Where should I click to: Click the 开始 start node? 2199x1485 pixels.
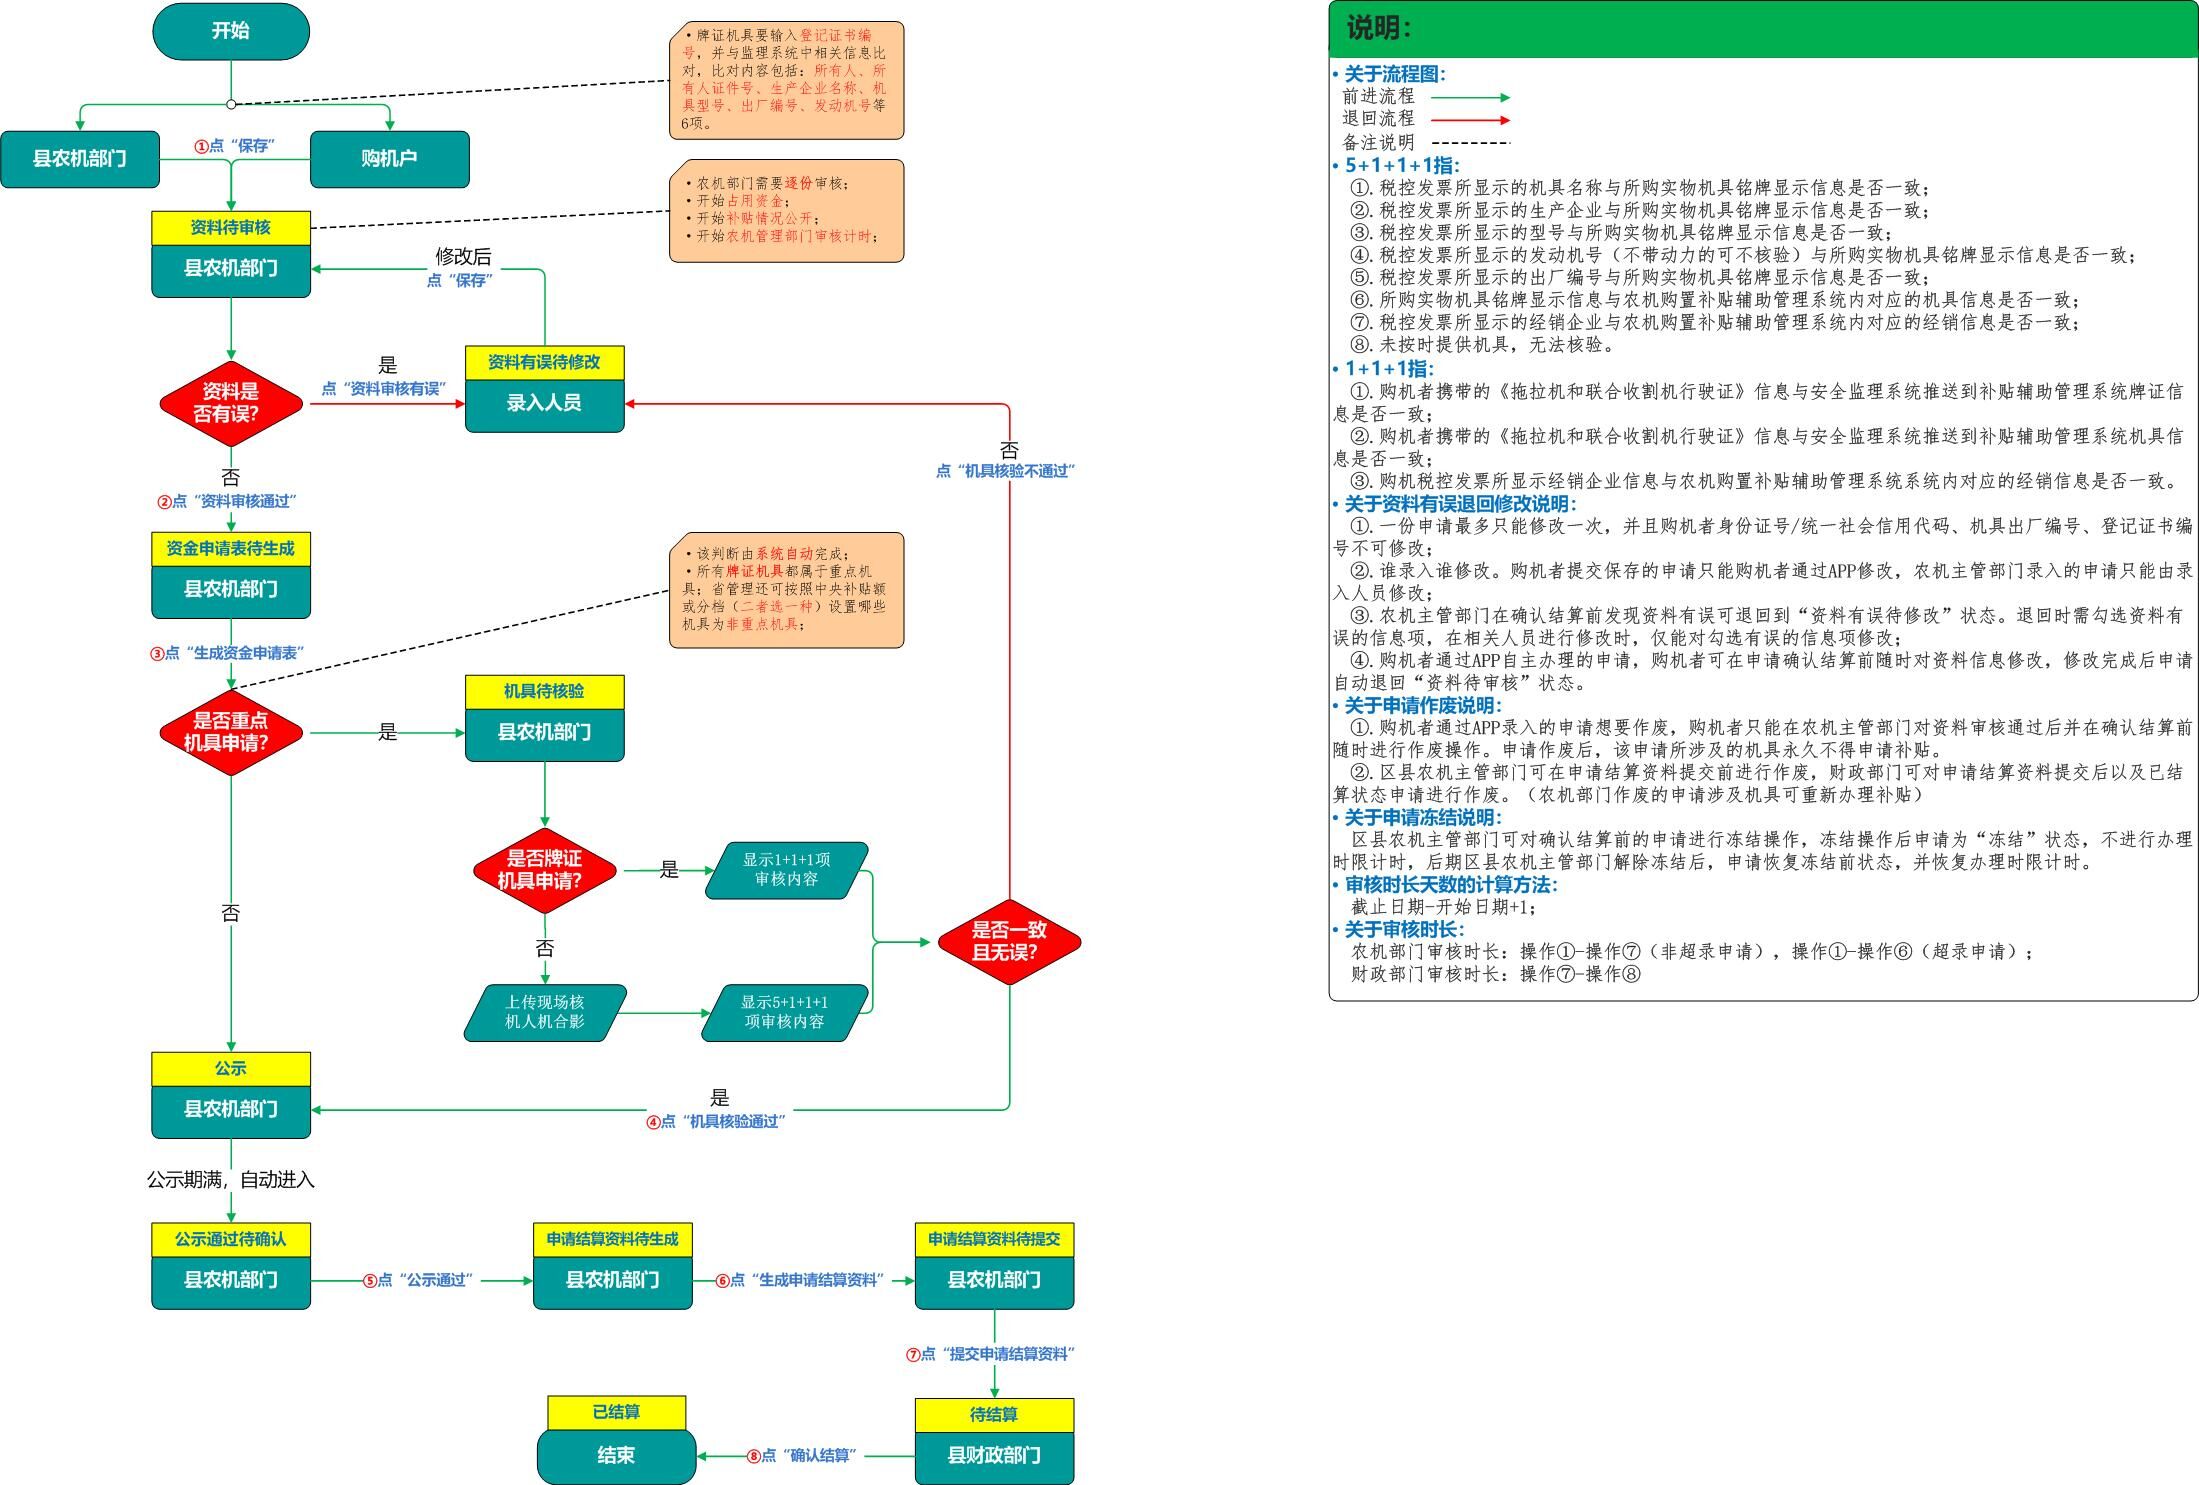[230, 31]
